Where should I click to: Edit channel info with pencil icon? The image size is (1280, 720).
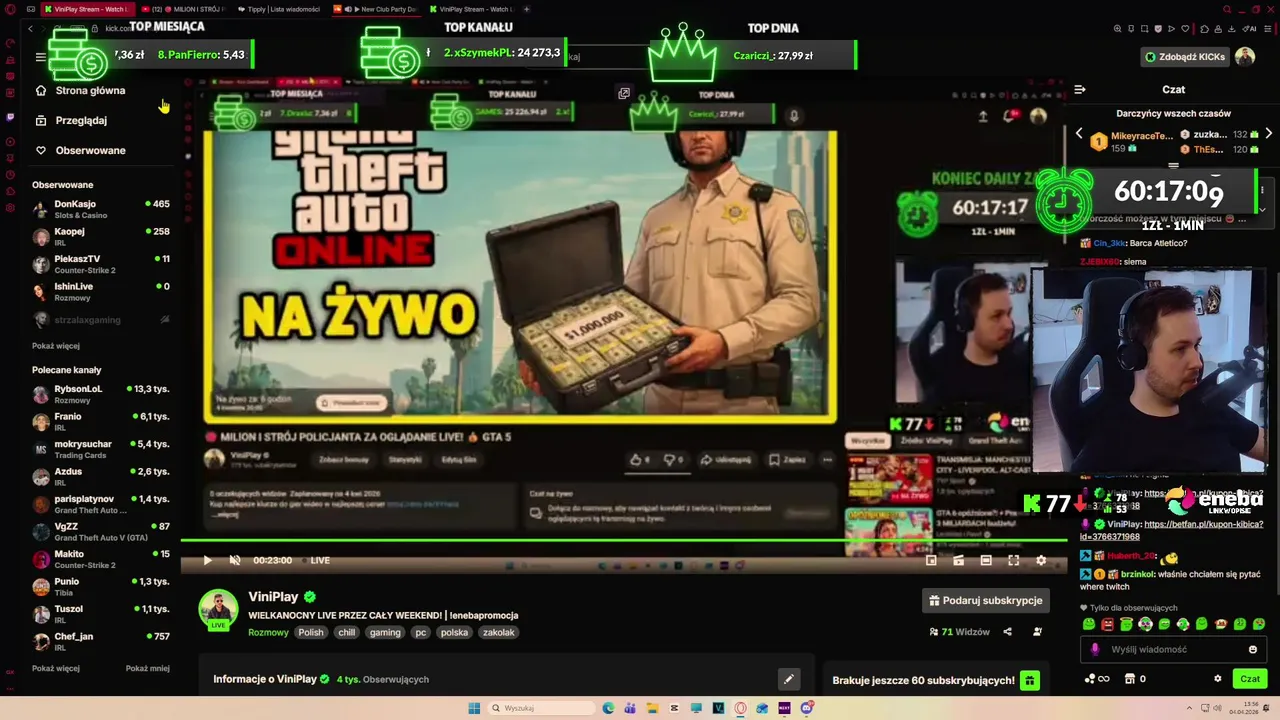click(789, 679)
